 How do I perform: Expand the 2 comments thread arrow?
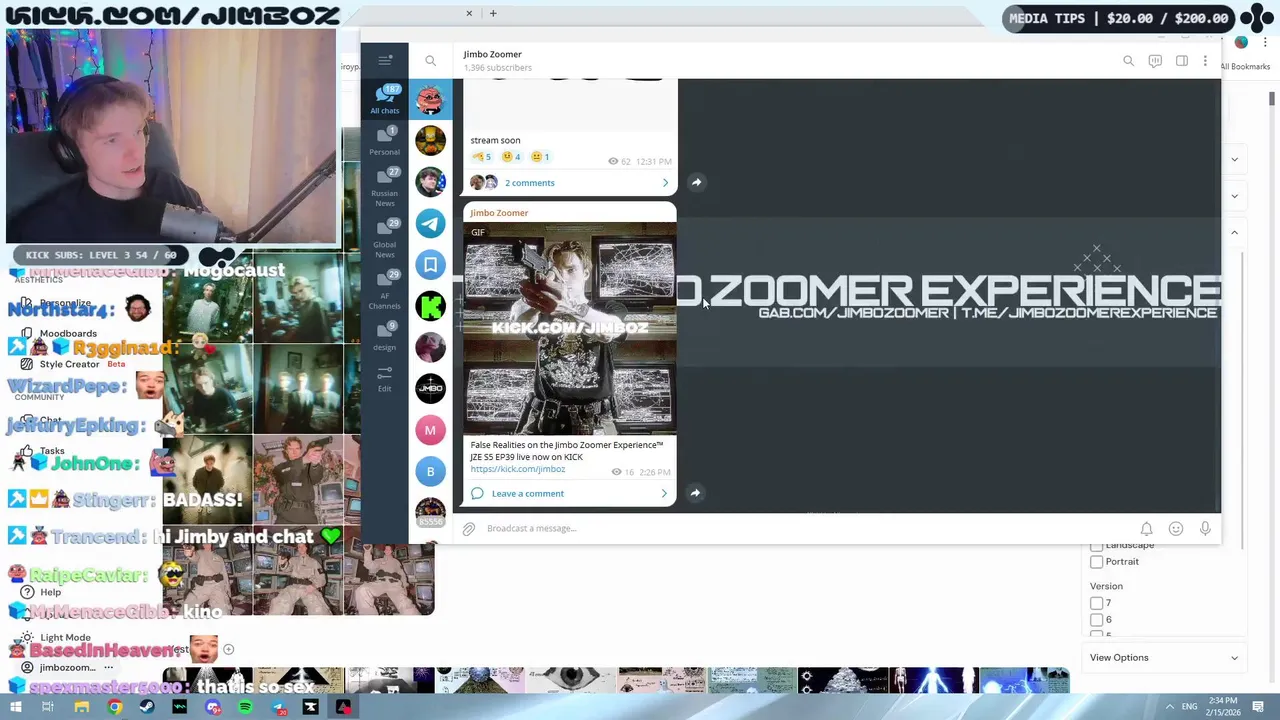point(665,183)
